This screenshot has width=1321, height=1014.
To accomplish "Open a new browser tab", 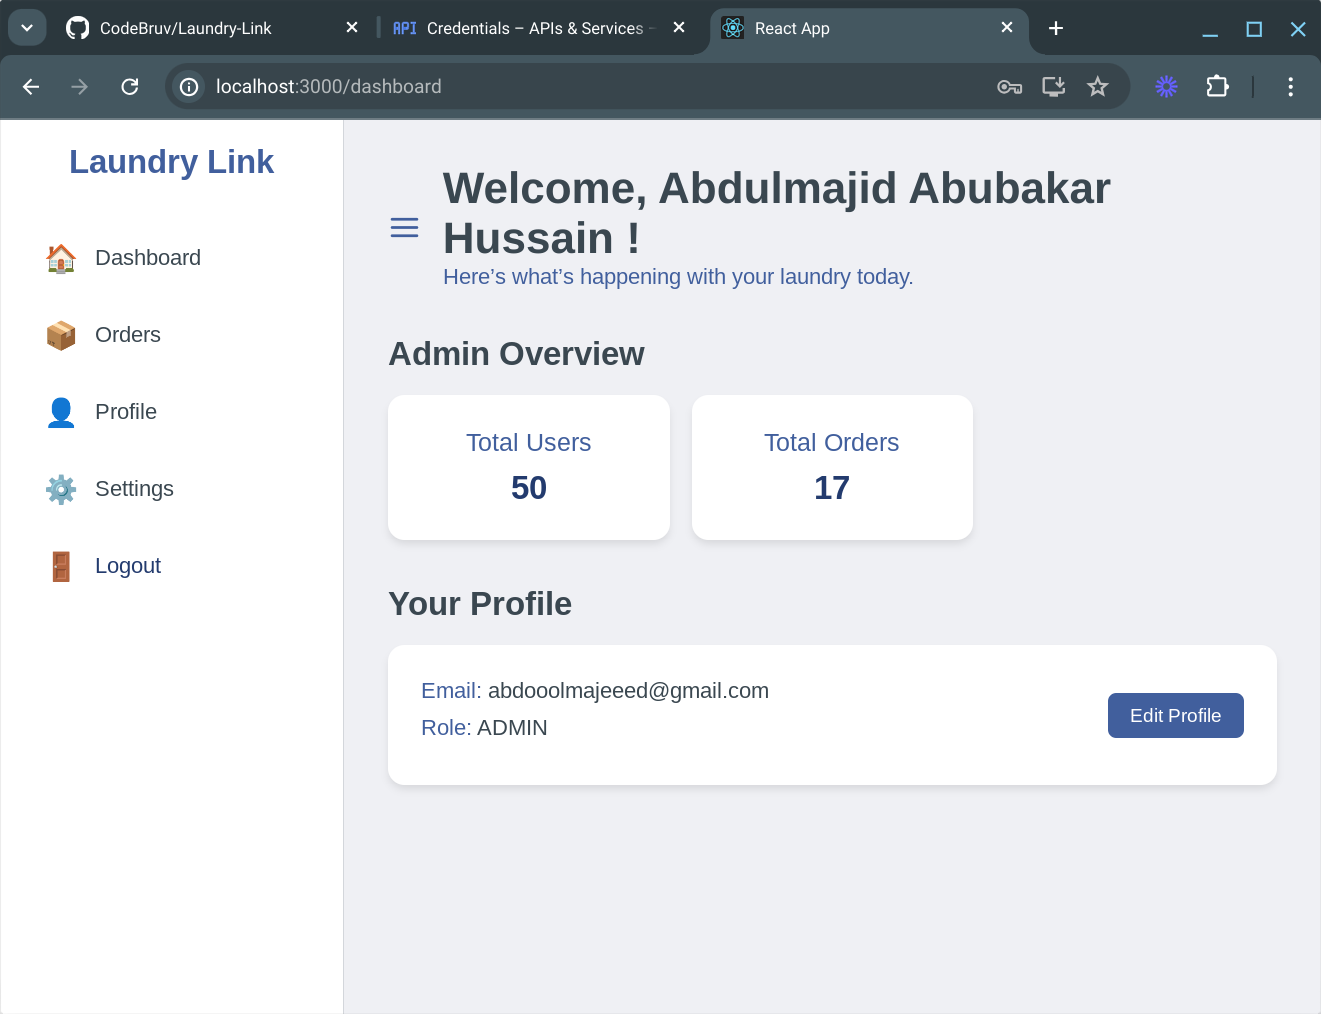I will click(1055, 28).
